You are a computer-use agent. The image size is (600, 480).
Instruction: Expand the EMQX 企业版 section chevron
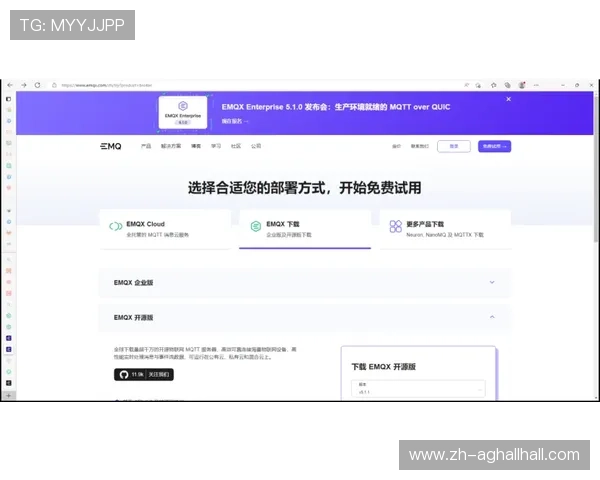pyautogui.click(x=492, y=282)
